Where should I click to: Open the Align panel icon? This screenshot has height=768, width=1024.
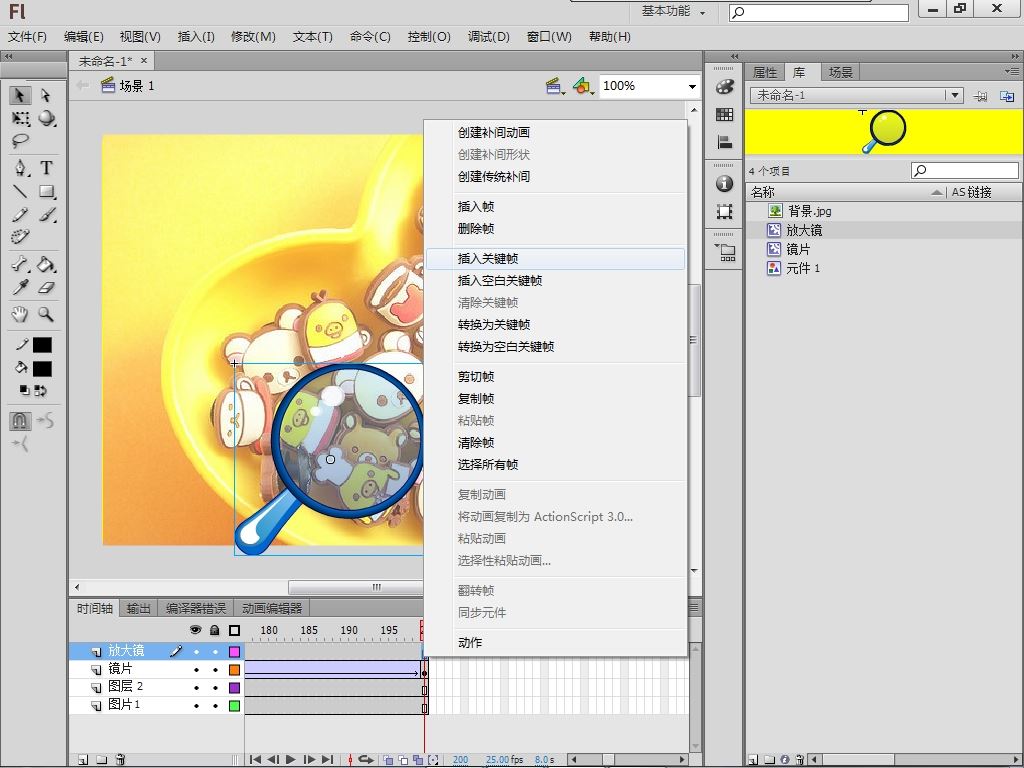coord(724,142)
